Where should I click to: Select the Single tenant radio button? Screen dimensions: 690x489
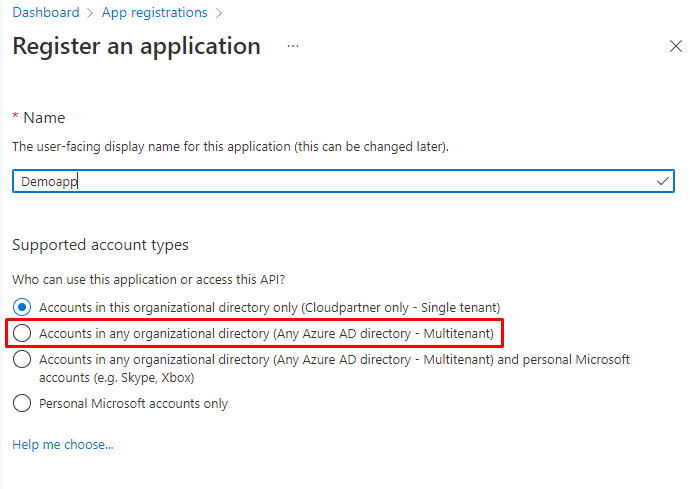click(22, 306)
